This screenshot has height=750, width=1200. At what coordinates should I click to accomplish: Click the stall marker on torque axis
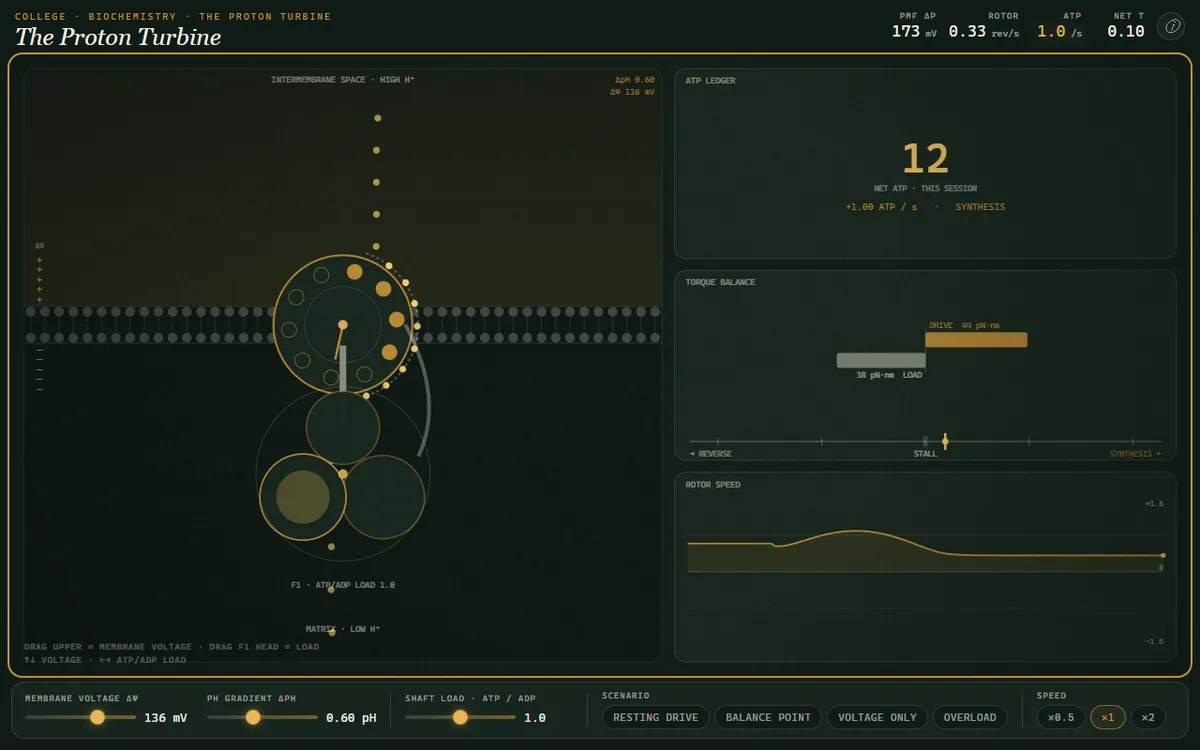(x=925, y=441)
